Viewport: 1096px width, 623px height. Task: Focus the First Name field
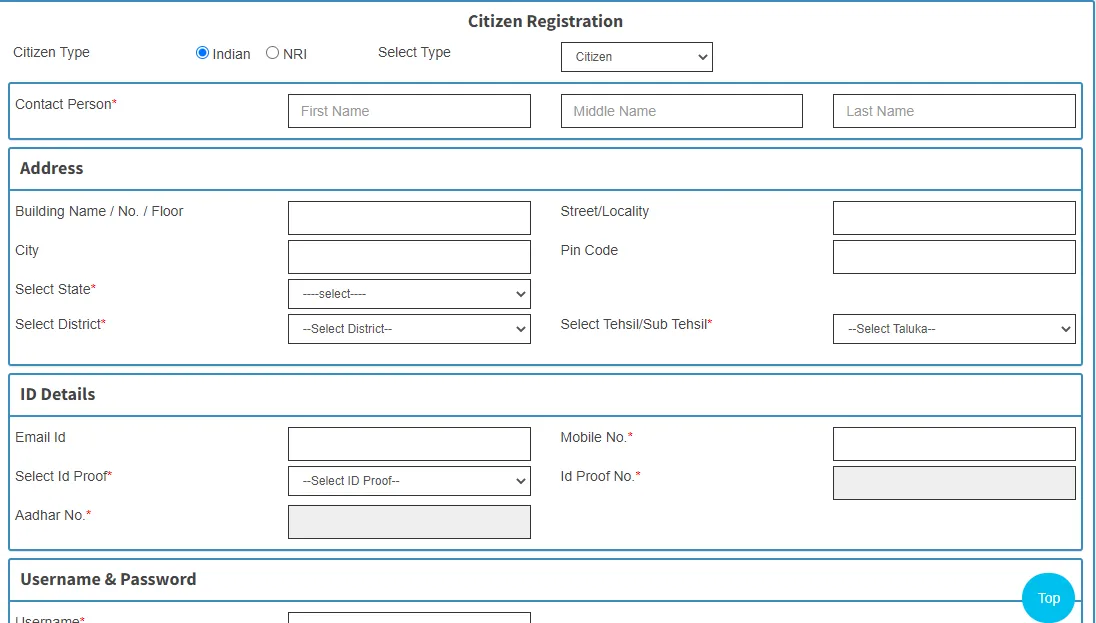pos(409,111)
